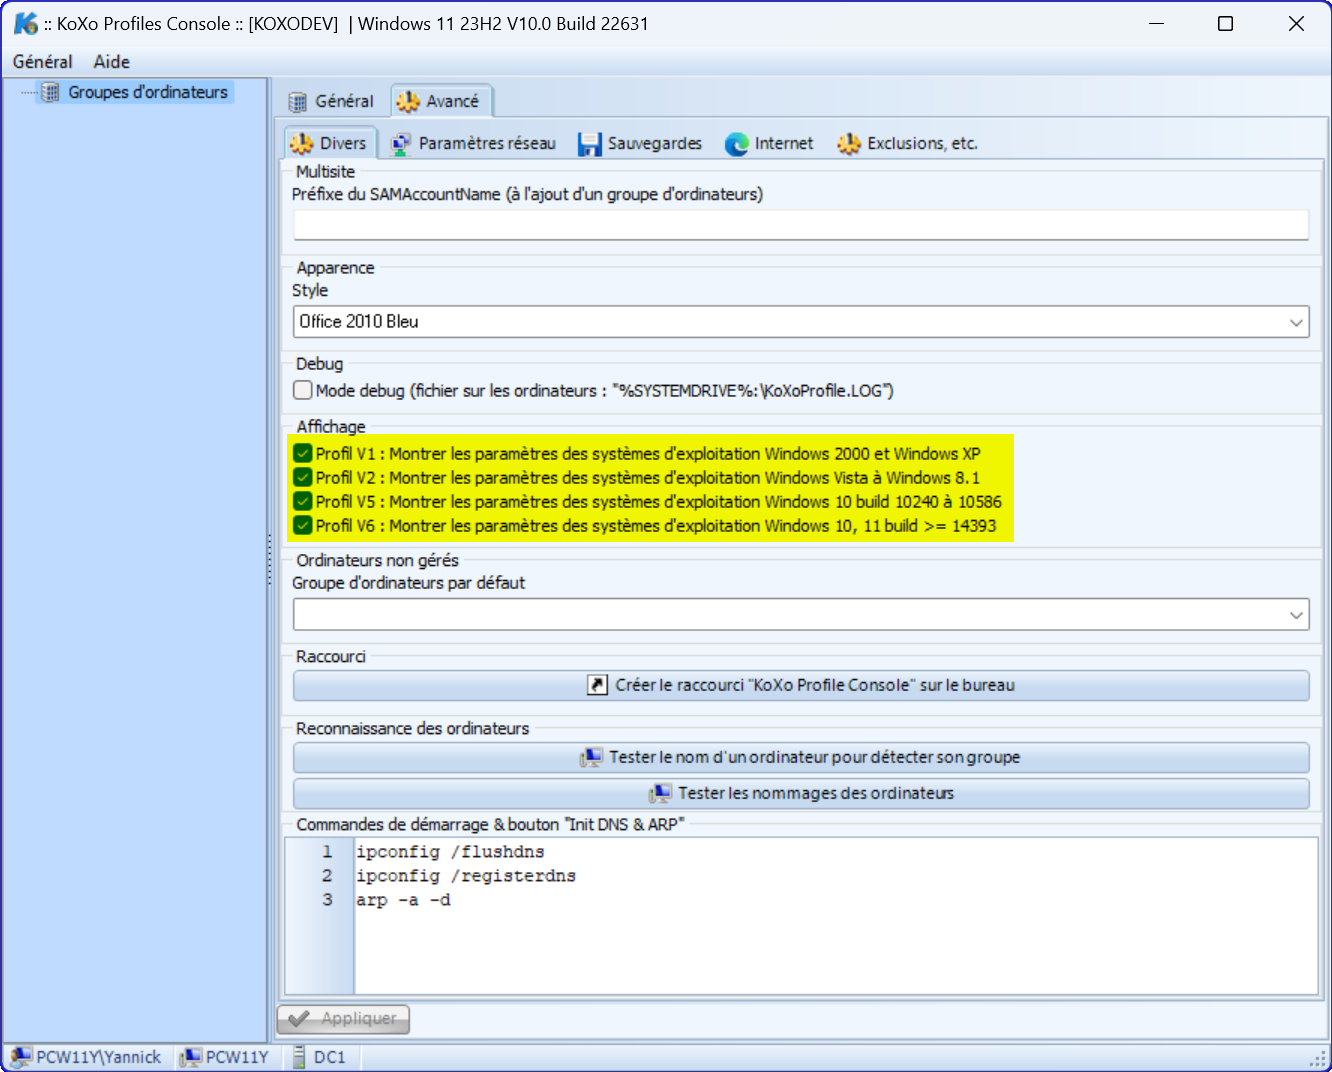Click the shortcut arrow icon on Créer le raccourci
Image resolution: width=1332 pixels, height=1072 pixels.
(x=597, y=685)
